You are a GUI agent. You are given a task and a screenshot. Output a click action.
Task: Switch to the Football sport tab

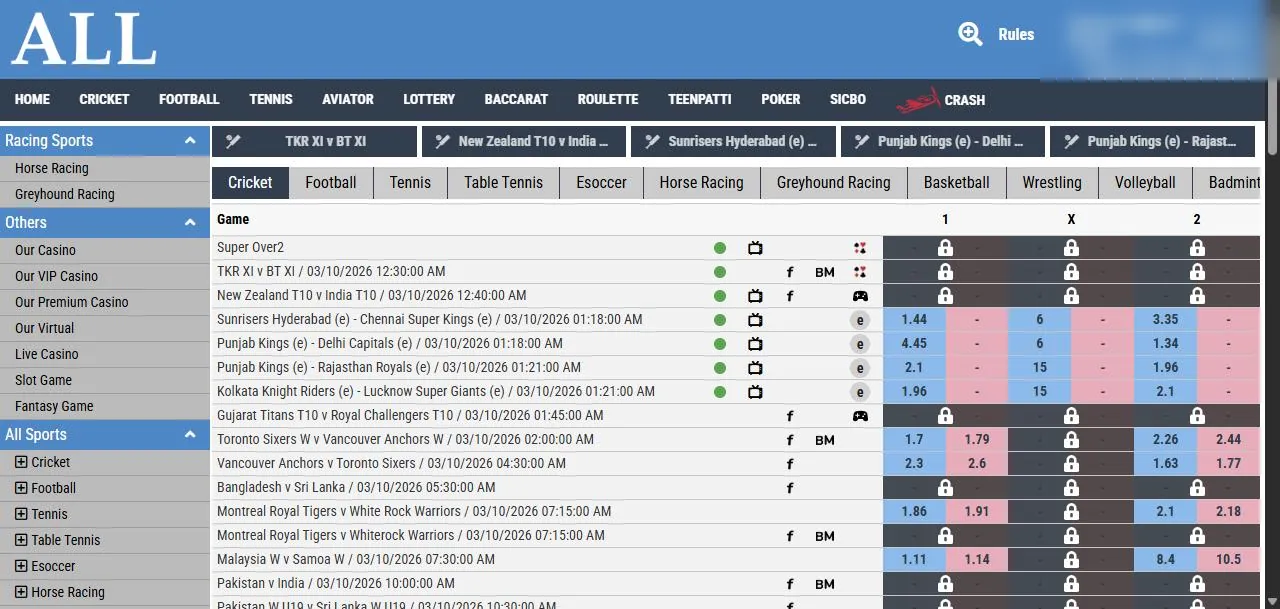pos(331,182)
